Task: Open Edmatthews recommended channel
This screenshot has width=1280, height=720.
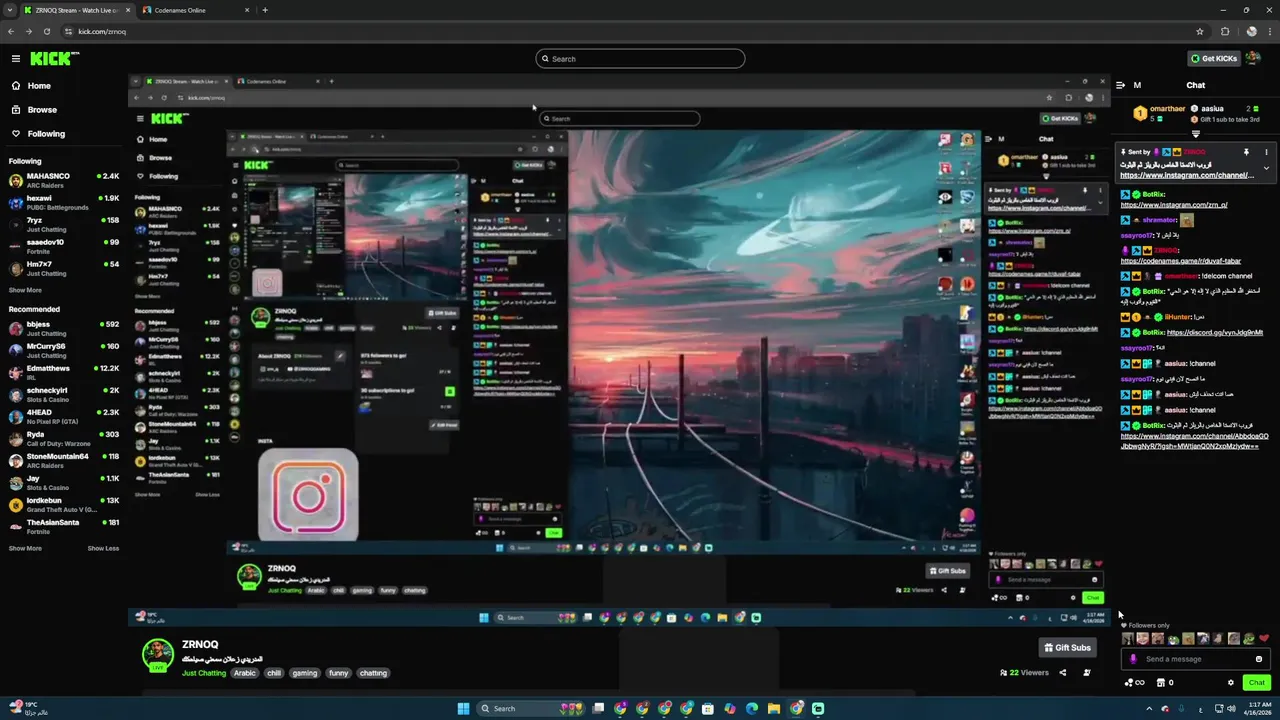Action: click(x=64, y=373)
